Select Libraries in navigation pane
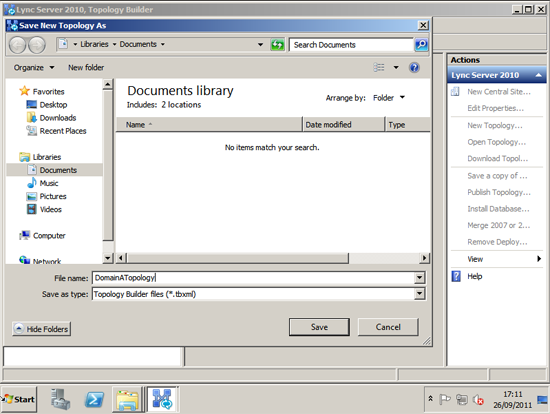Screen dimensions: 550x414 point(47,157)
